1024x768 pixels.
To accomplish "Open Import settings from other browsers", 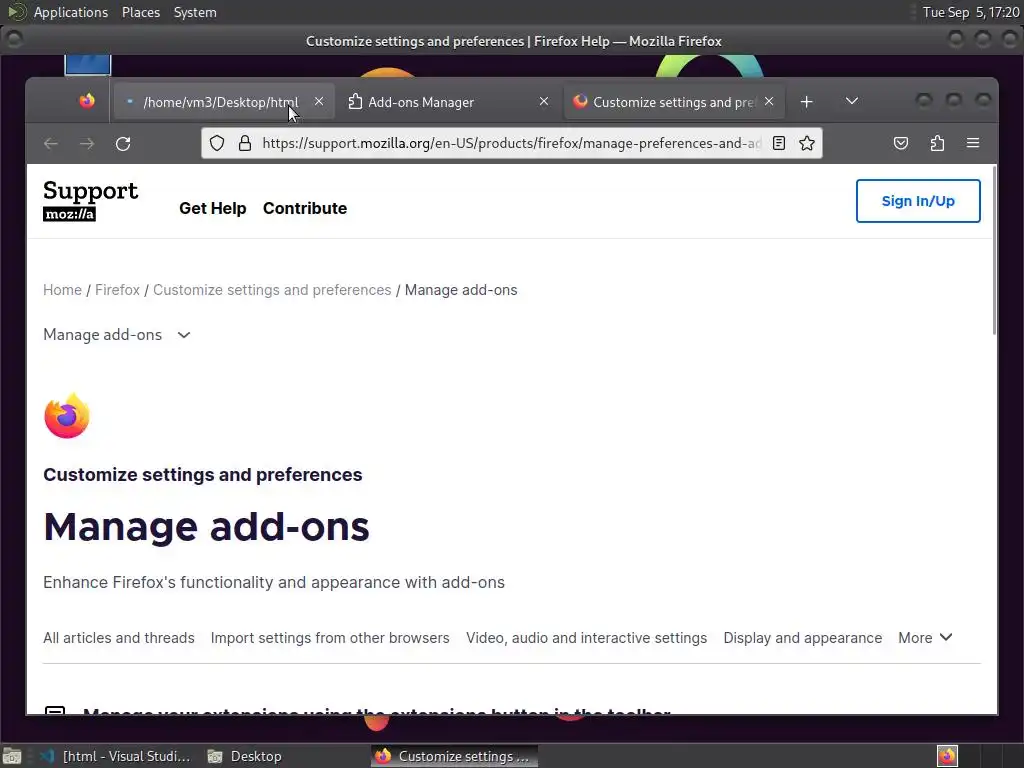I will (x=330, y=638).
